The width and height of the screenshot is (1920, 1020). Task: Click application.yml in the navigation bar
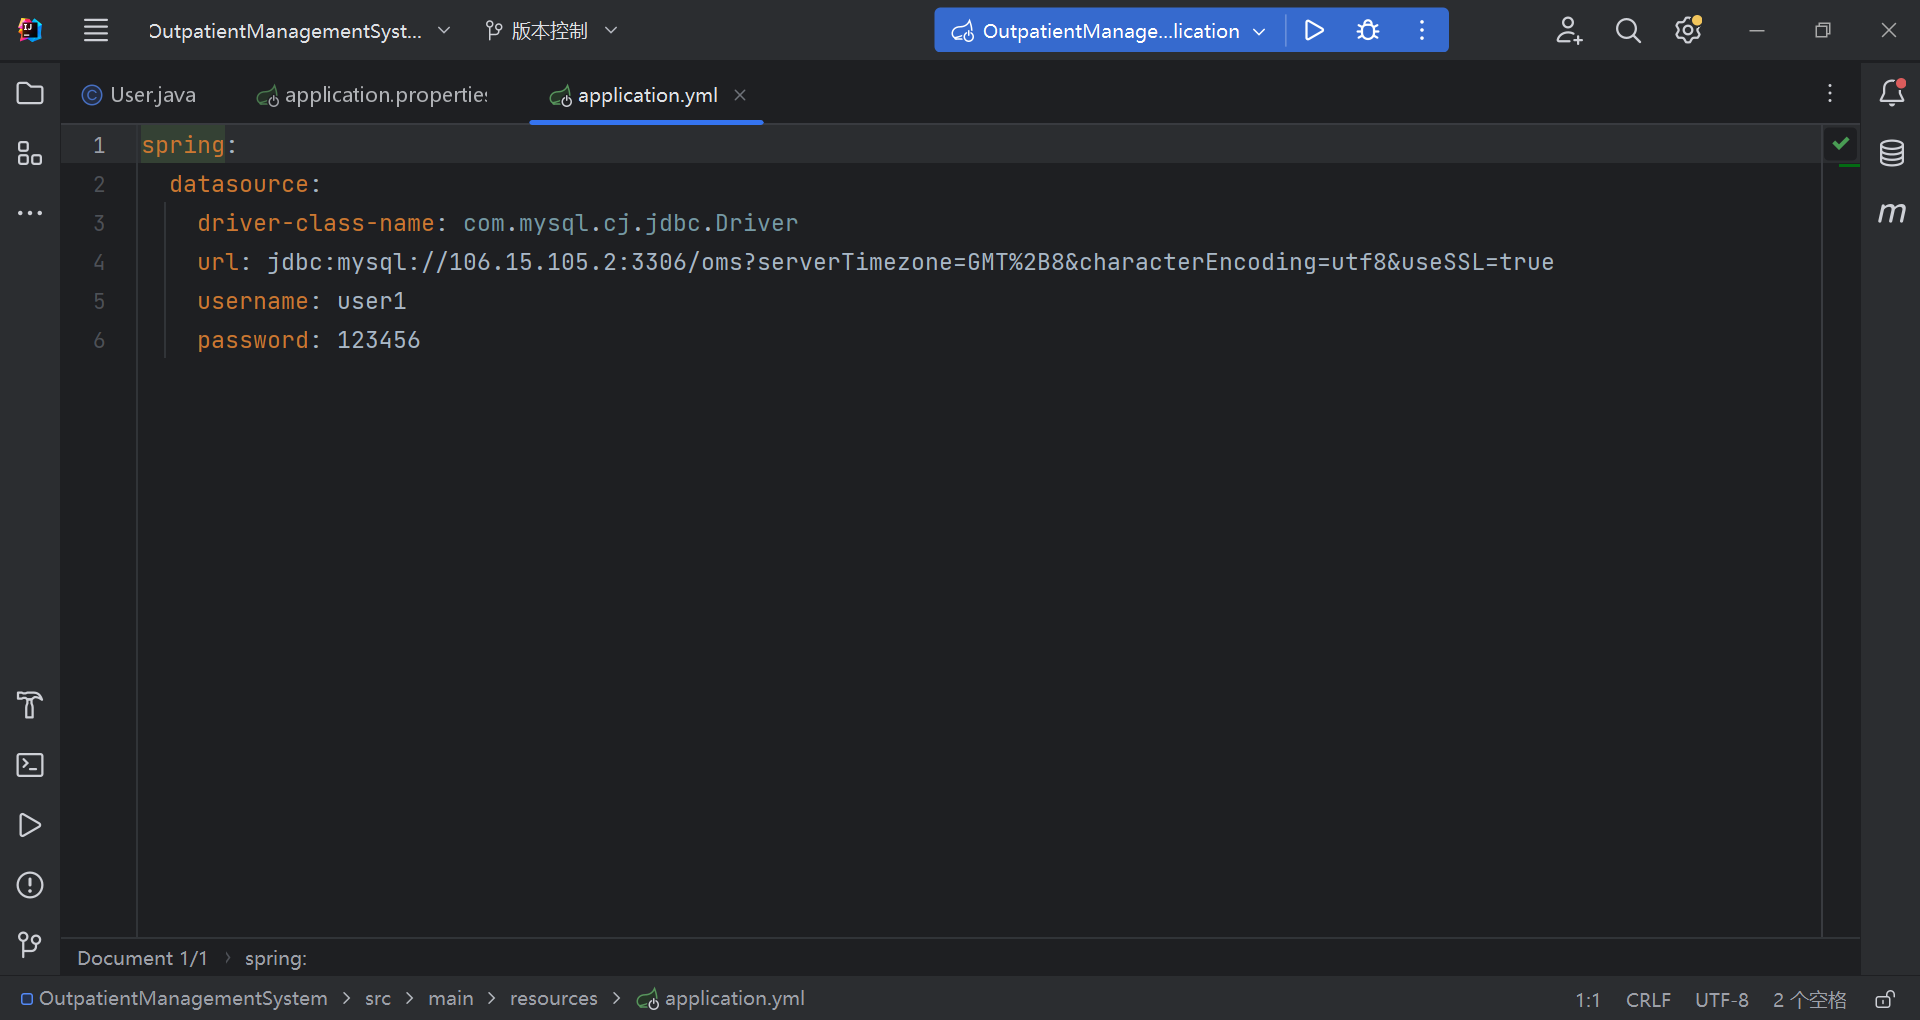coord(721,999)
